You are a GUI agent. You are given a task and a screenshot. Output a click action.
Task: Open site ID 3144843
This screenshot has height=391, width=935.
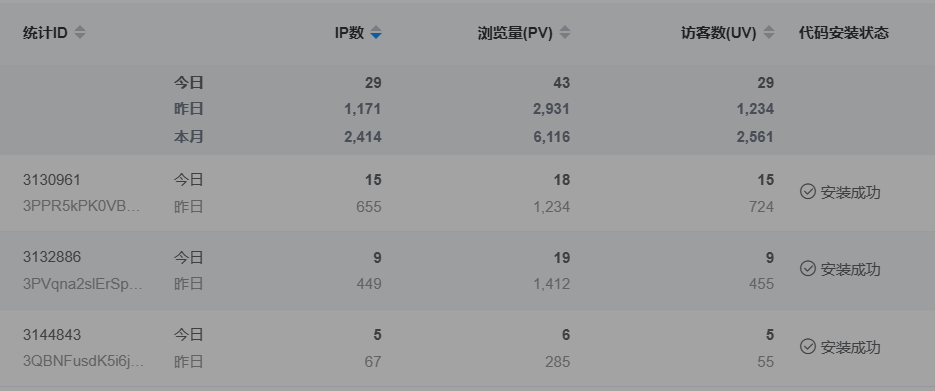tap(52, 334)
